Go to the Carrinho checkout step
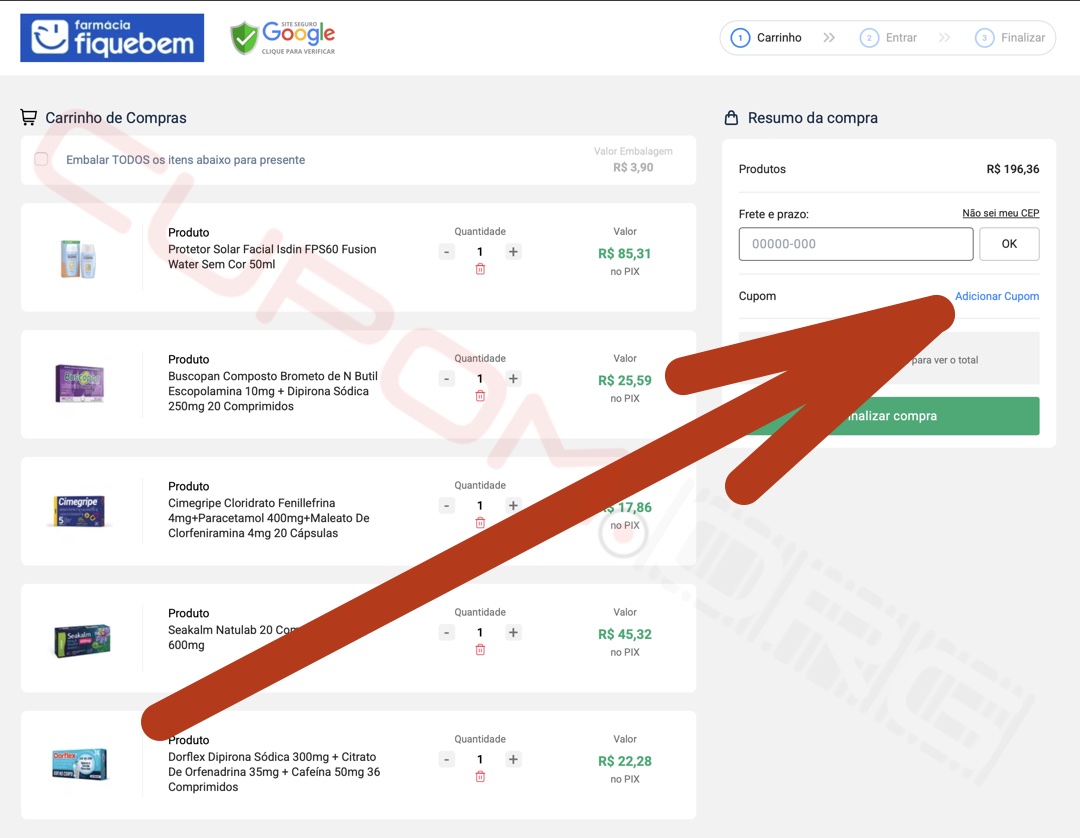1080x838 pixels. pos(766,38)
